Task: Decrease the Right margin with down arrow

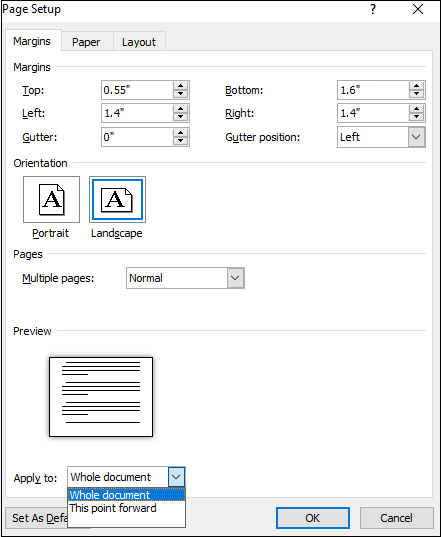Action: (x=416, y=117)
